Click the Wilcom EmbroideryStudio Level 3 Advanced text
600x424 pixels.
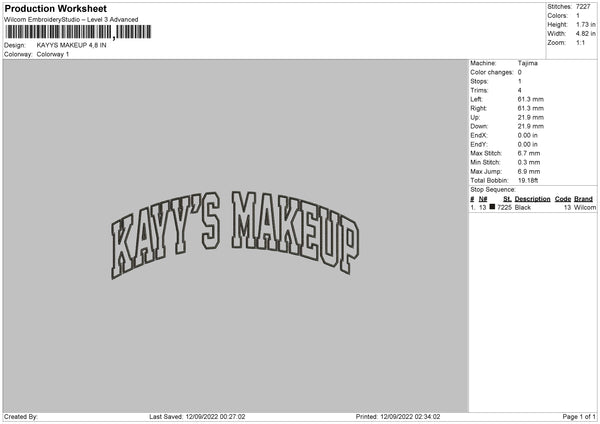pos(71,20)
